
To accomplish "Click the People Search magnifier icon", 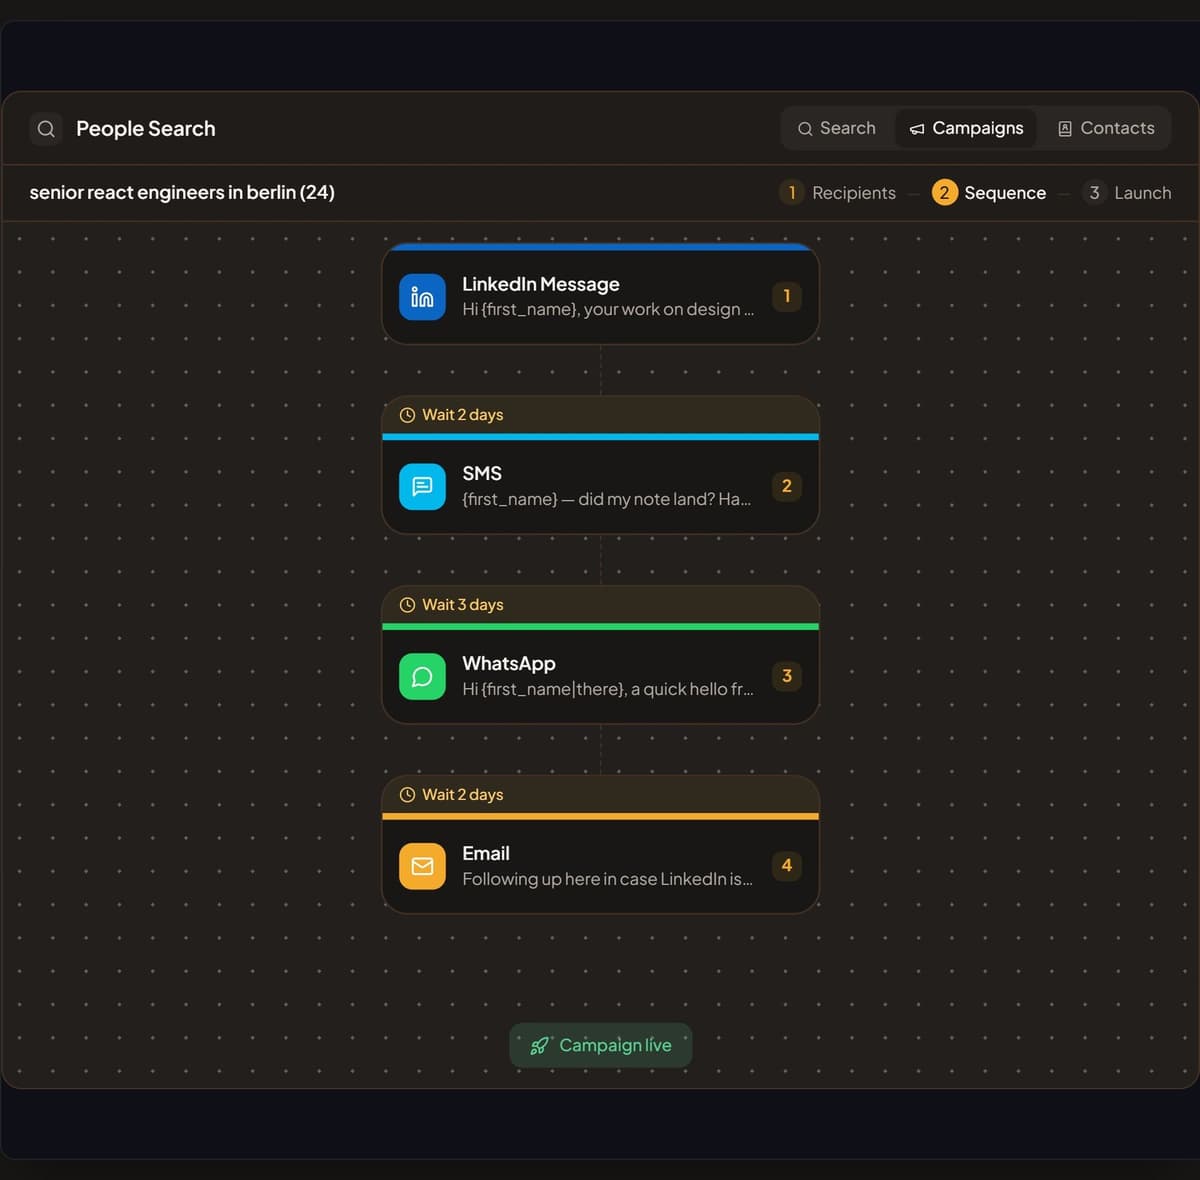I will pos(46,129).
